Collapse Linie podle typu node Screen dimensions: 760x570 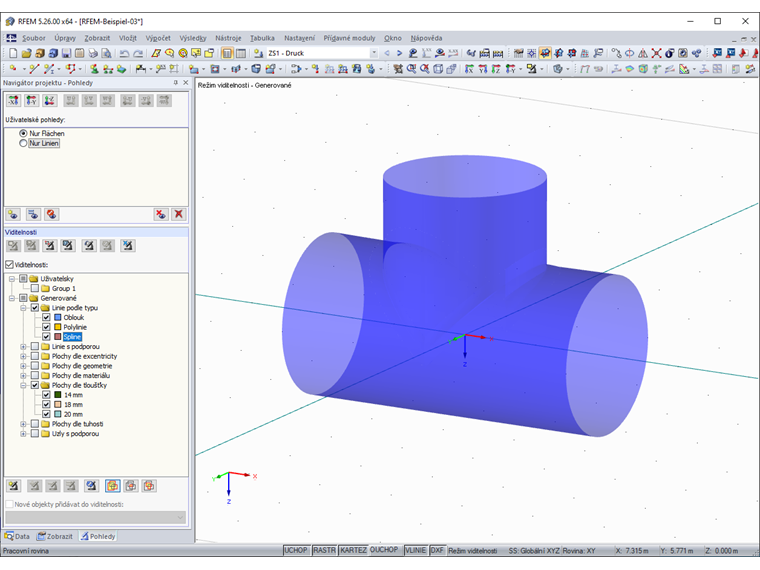pos(23,308)
